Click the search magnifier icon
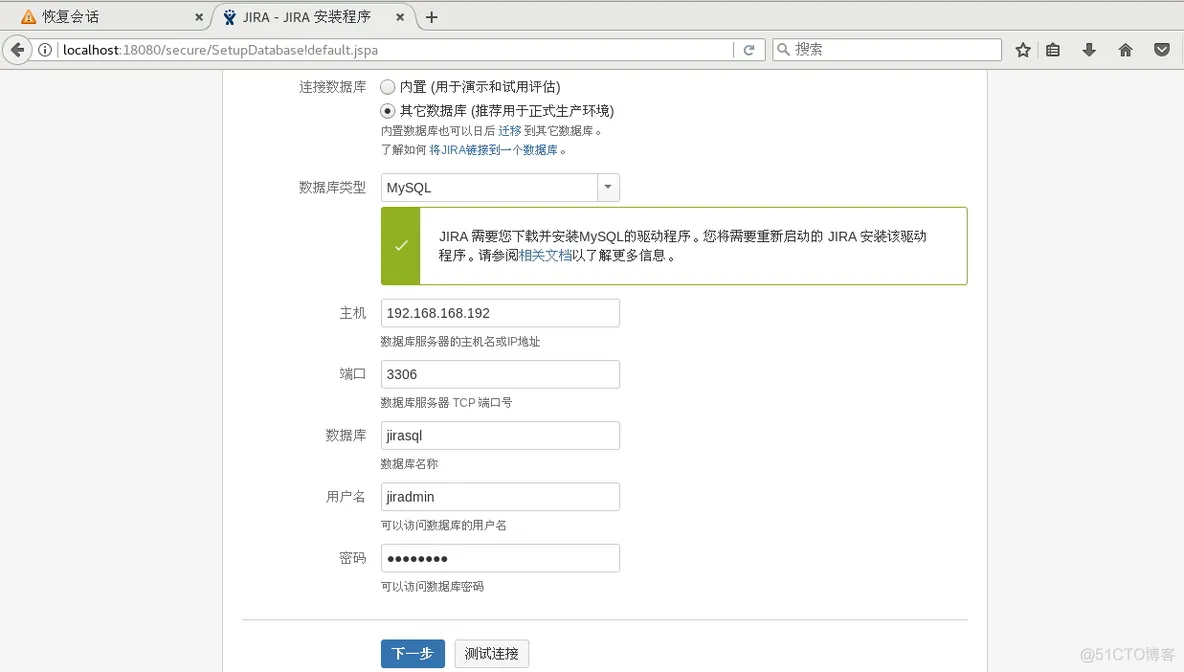This screenshot has height=672, width=1184. [x=784, y=50]
